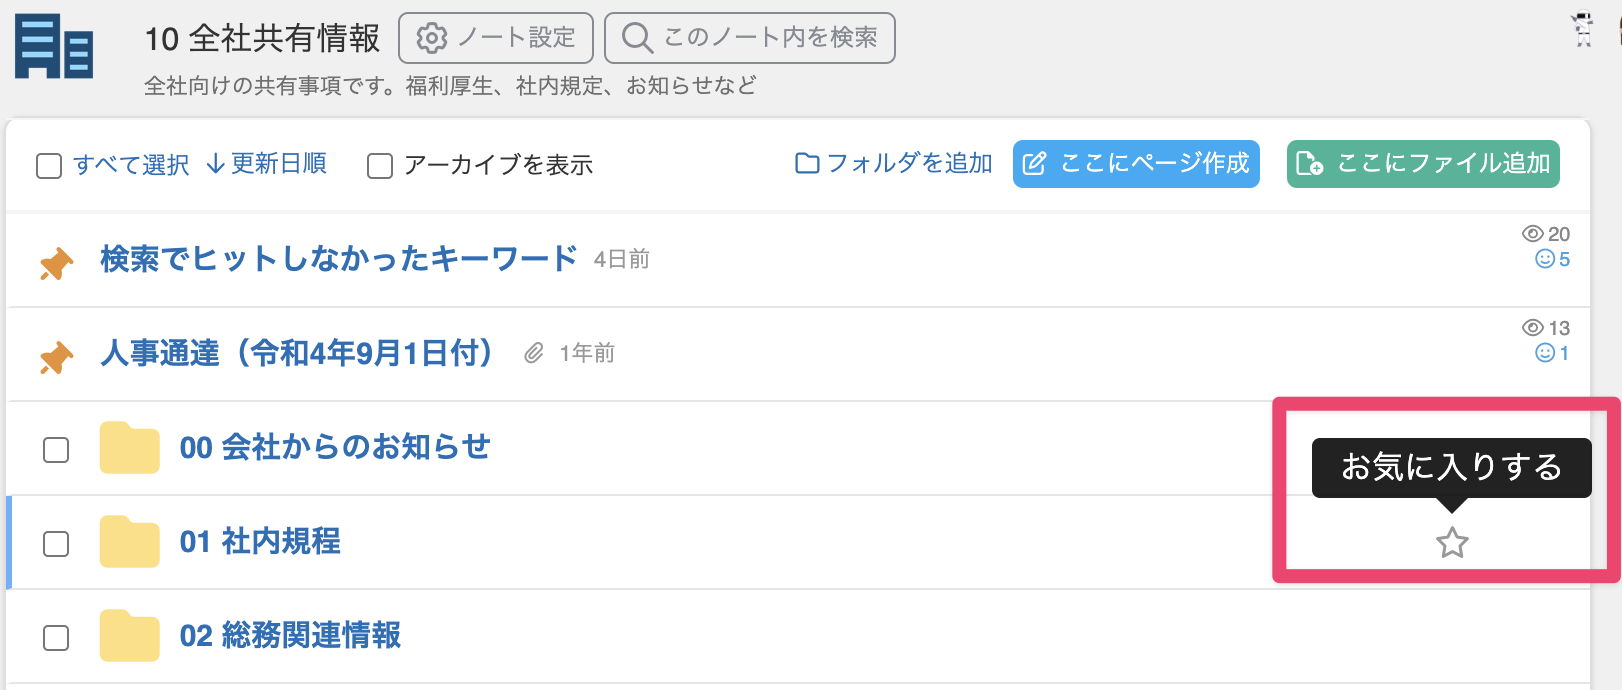Toggle the すべて選択 checkbox
1622x690 pixels.
pyautogui.click(x=49, y=166)
